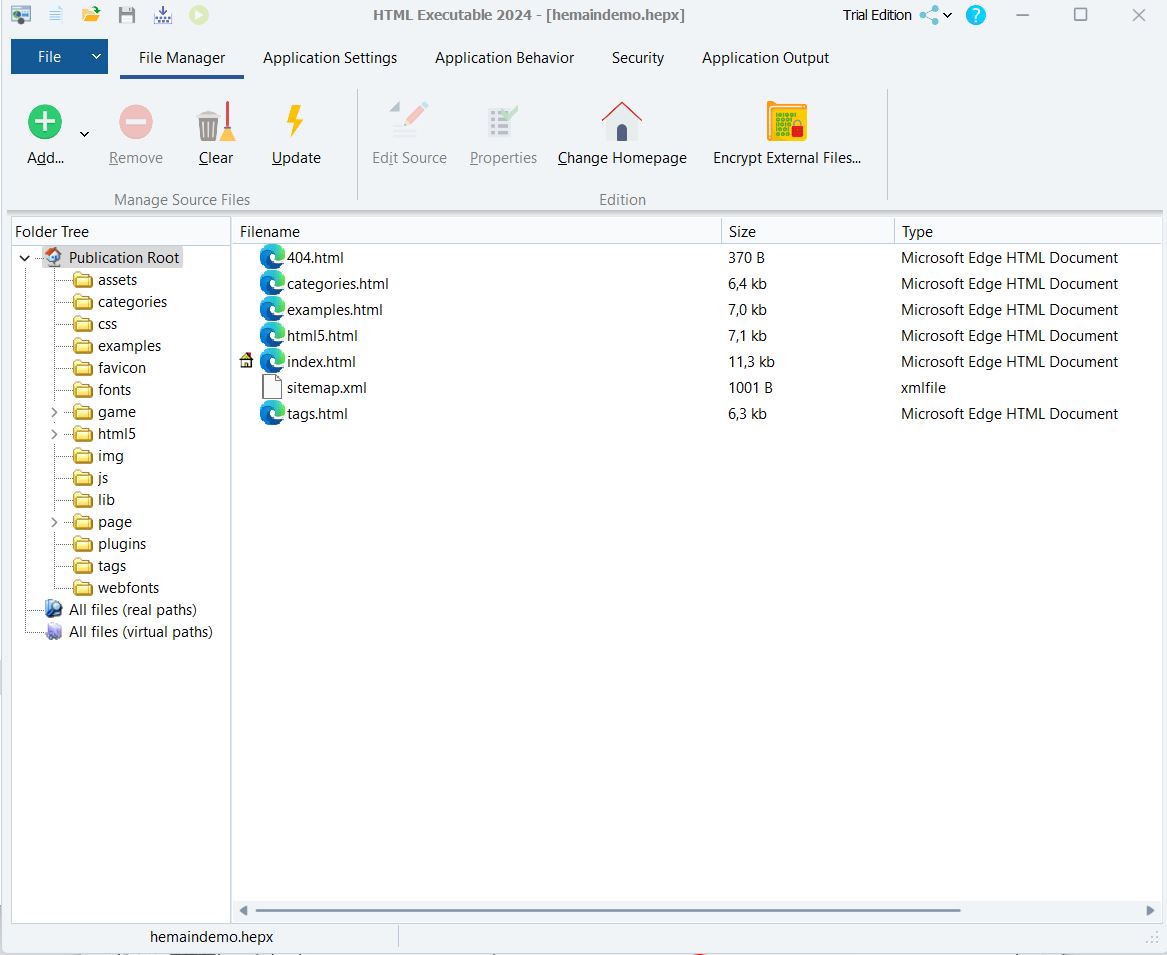Click the Properties toolbar button

click(503, 133)
